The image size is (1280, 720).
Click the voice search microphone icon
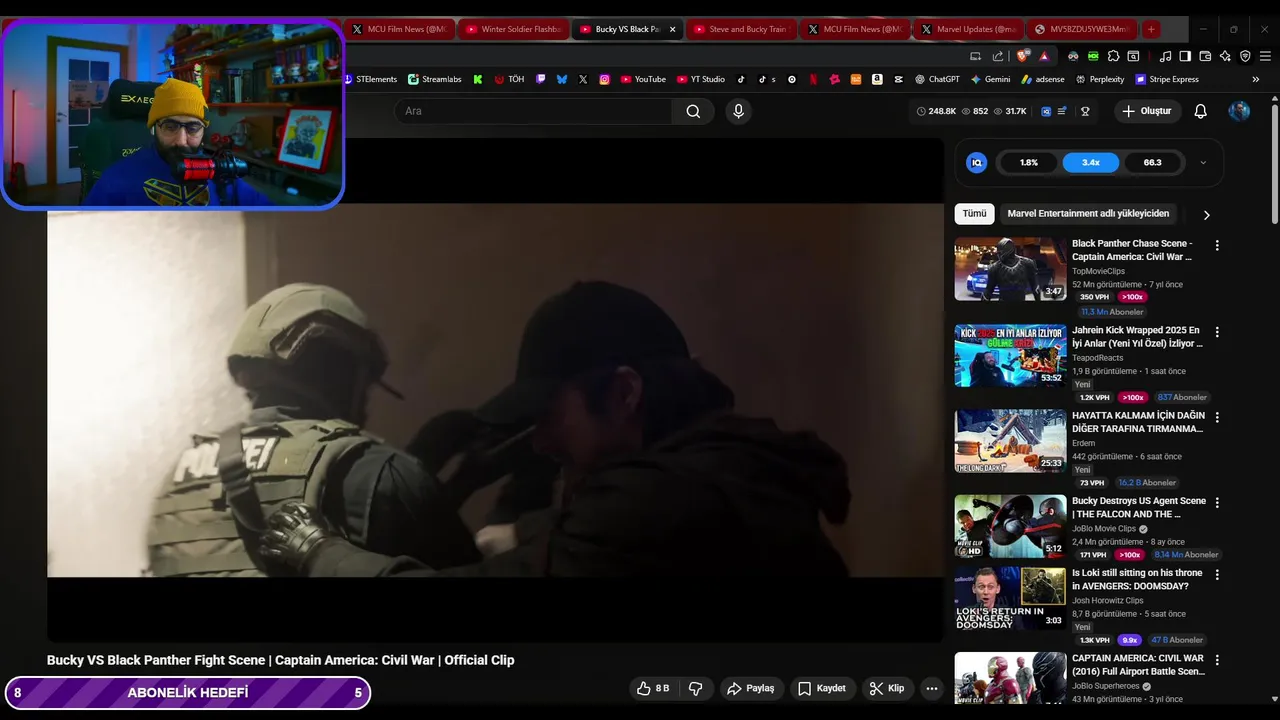738,111
